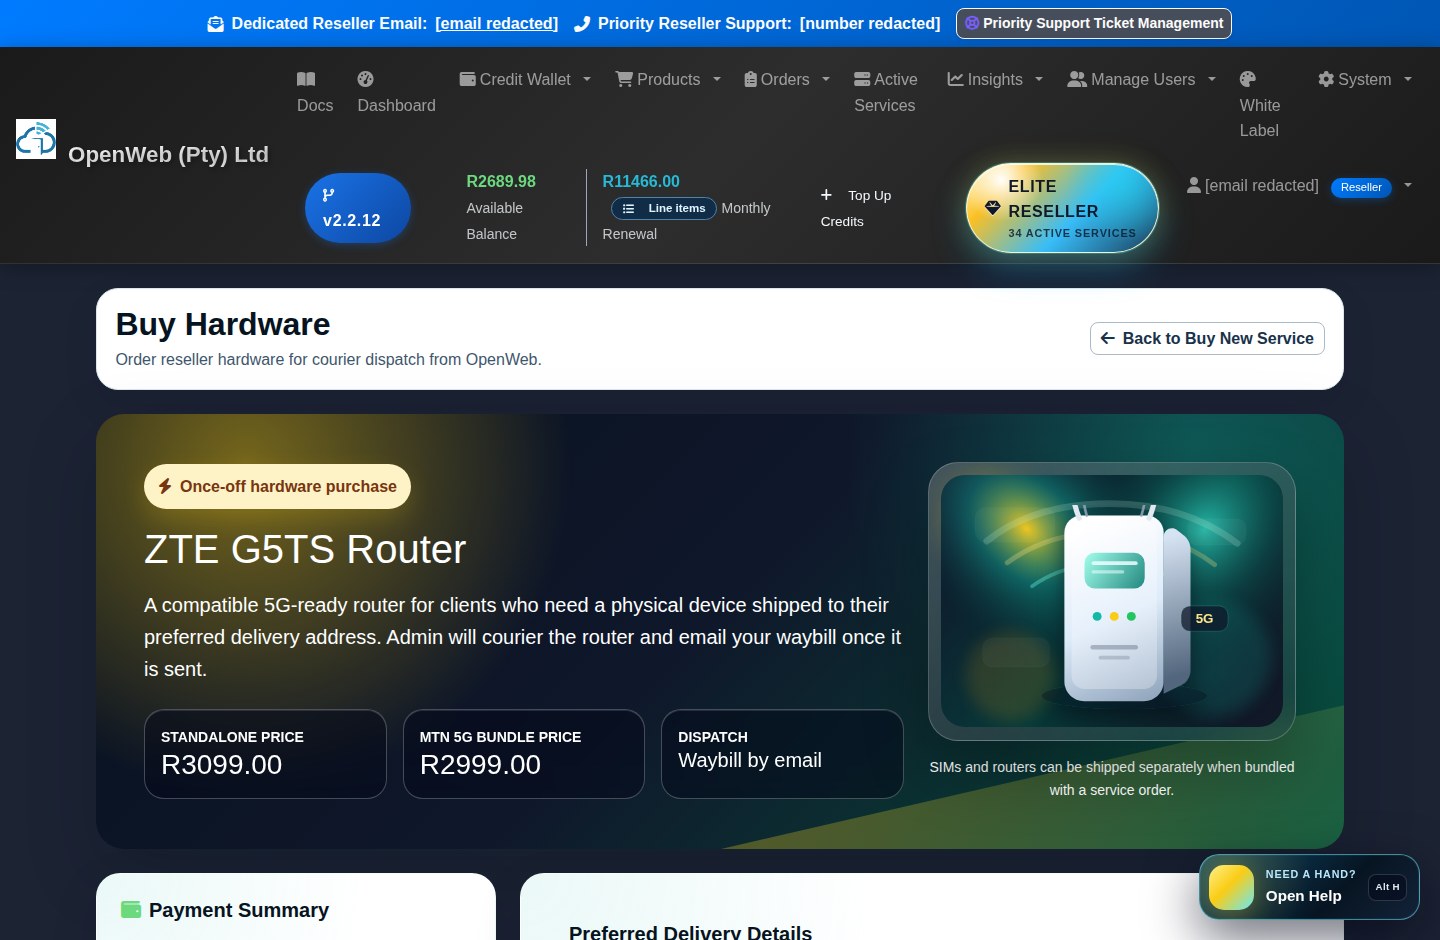Expand the Products dropdown arrow
1440x940 pixels.
(x=717, y=79)
